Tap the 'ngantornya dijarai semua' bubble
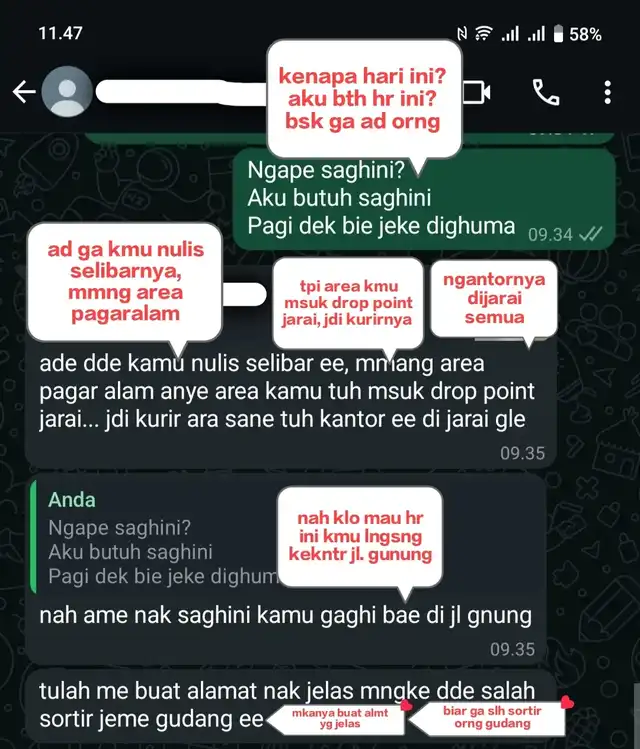 494,298
